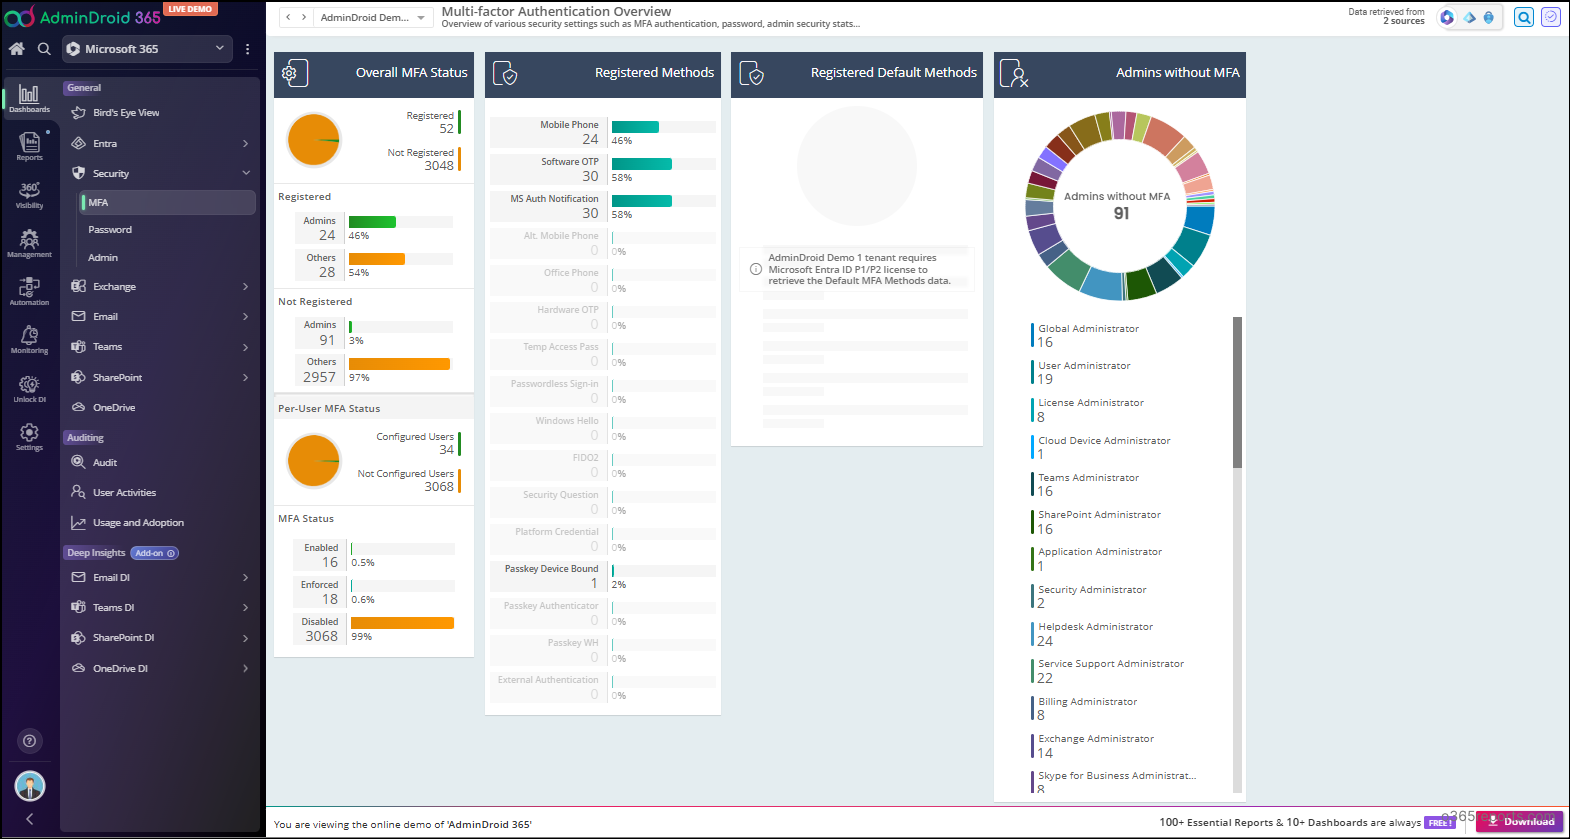Select the Password menu item
This screenshot has width=1570, height=839.
pyautogui.click(x=110, y=230)
